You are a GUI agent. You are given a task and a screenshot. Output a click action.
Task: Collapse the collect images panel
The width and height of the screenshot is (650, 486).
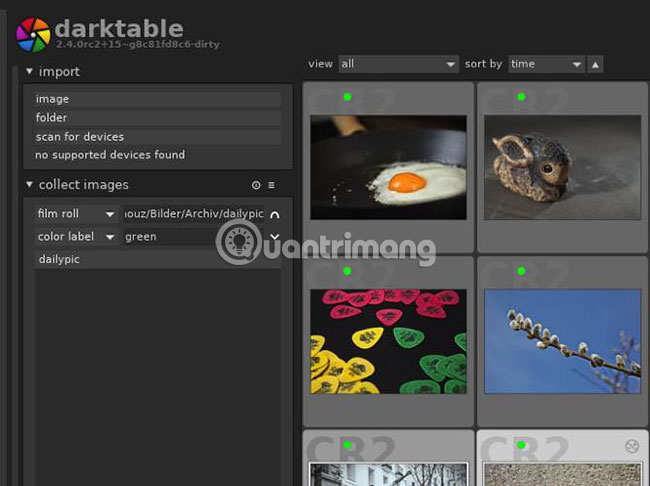click(x=29, y=185)
